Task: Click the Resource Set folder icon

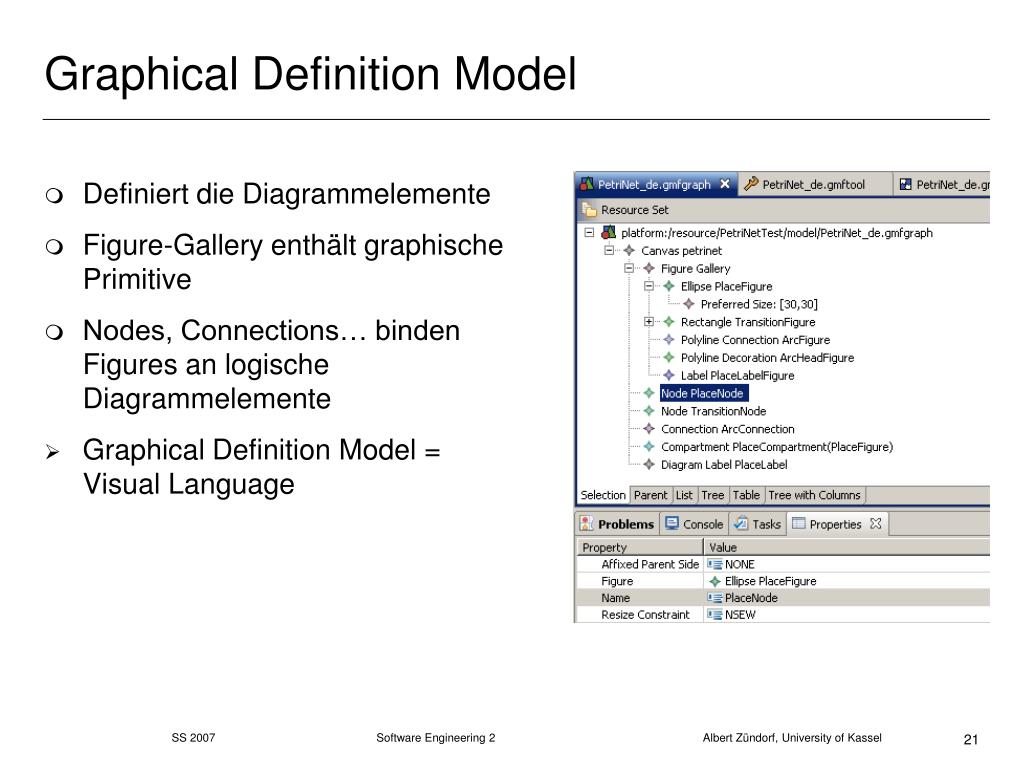Action: click(589, 210)
